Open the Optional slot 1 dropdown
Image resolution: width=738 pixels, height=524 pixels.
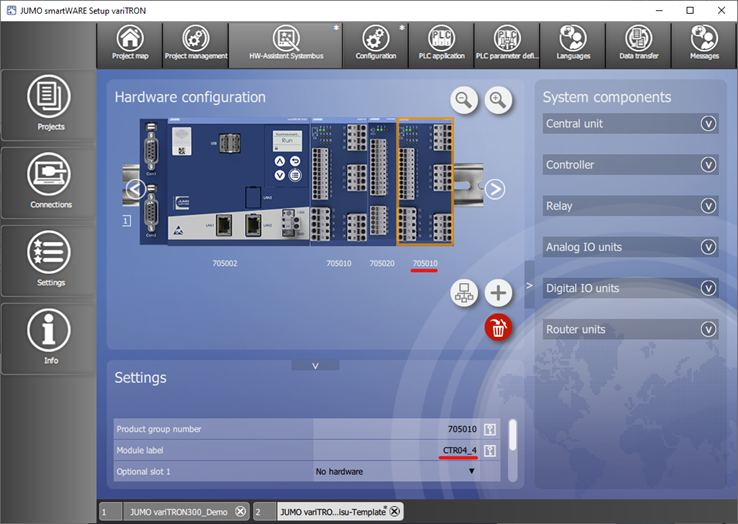pos(471,471)
